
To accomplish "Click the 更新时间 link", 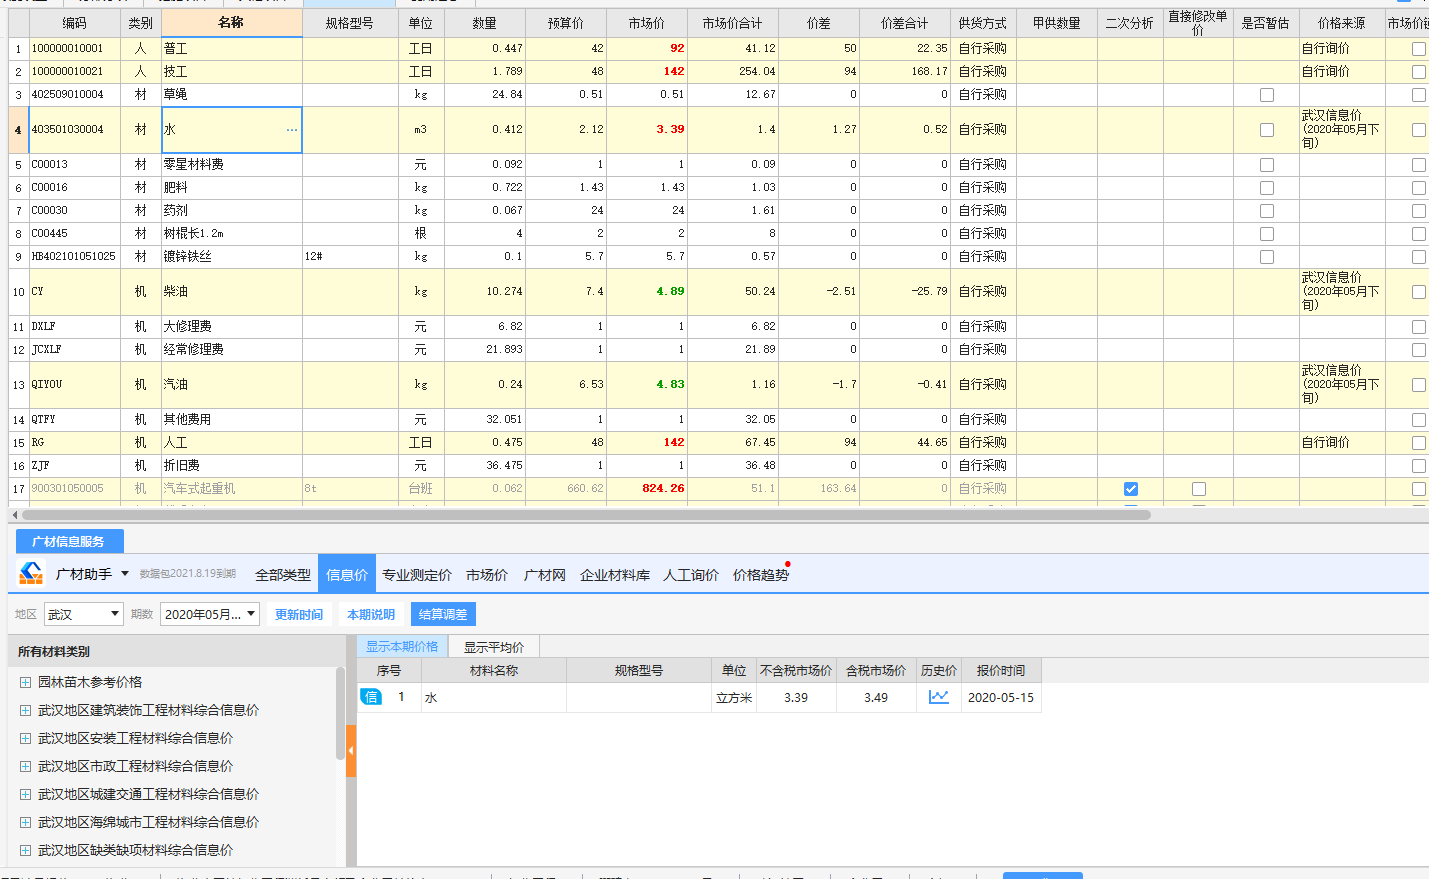I will click(x=299, y=615).
